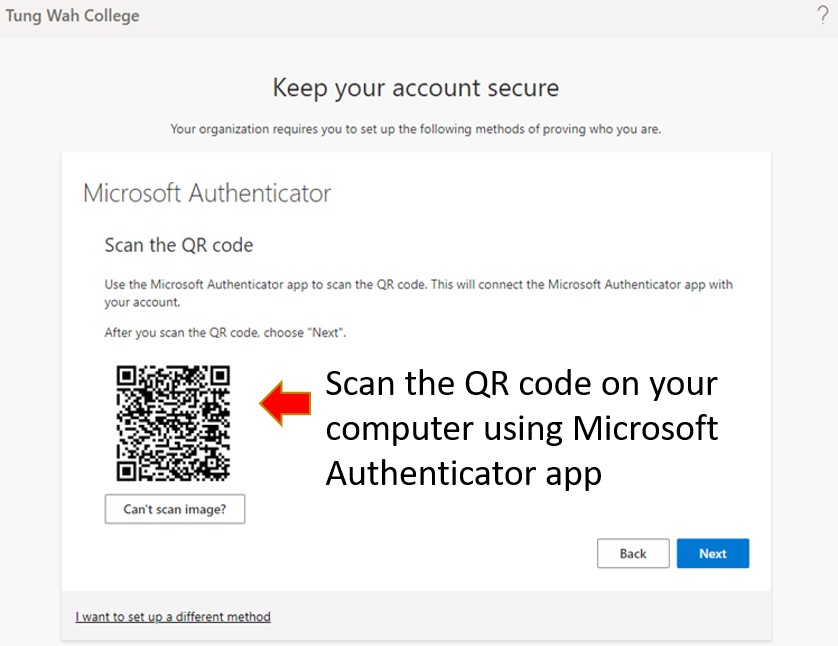Click the red arrow pointing at QR code
The width and height of the screenshot is (838, 646).
point(285,403)
